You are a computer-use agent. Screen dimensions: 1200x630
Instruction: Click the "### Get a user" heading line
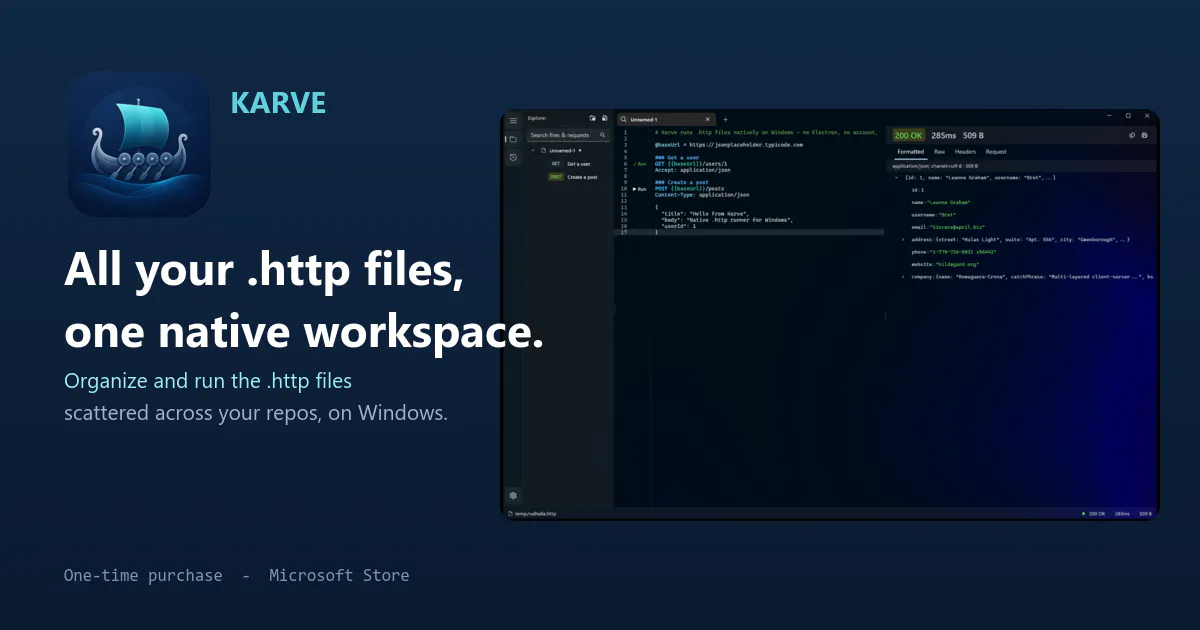coord(677,157)
